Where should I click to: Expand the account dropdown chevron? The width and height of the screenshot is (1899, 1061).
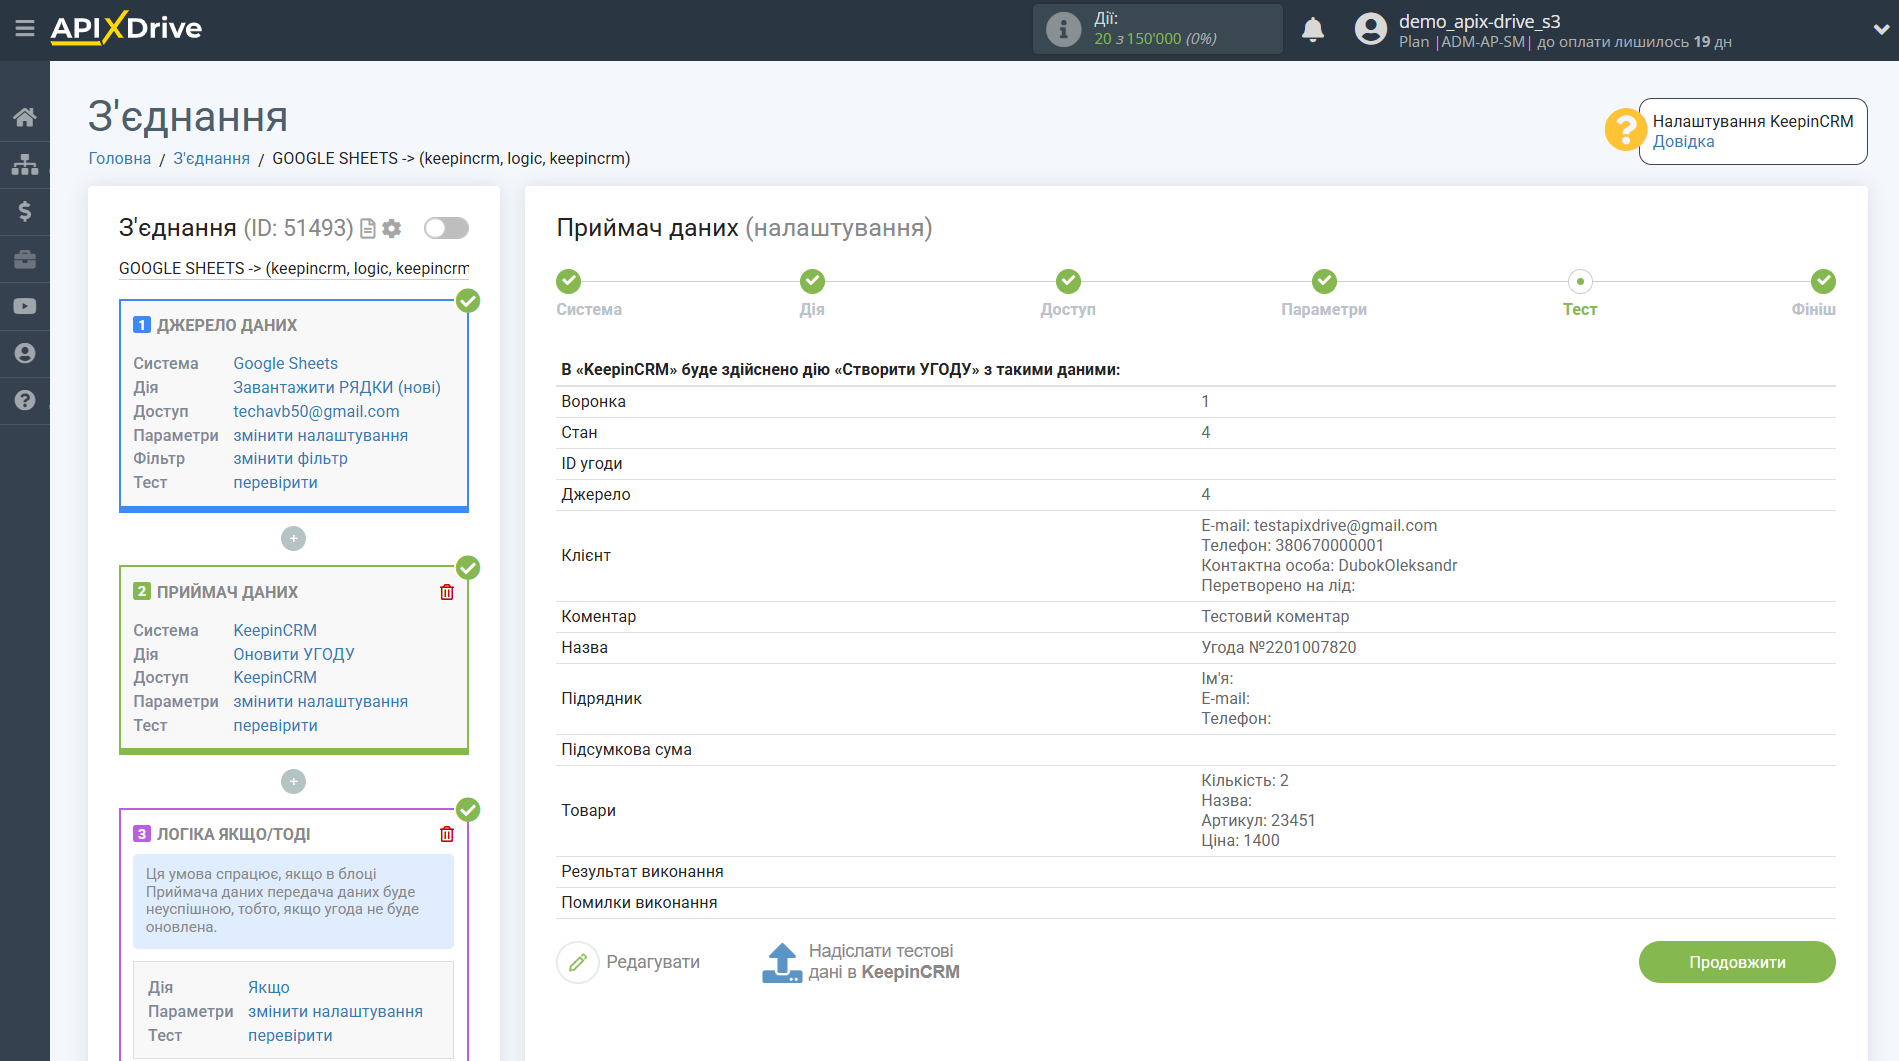[1880, 29]
